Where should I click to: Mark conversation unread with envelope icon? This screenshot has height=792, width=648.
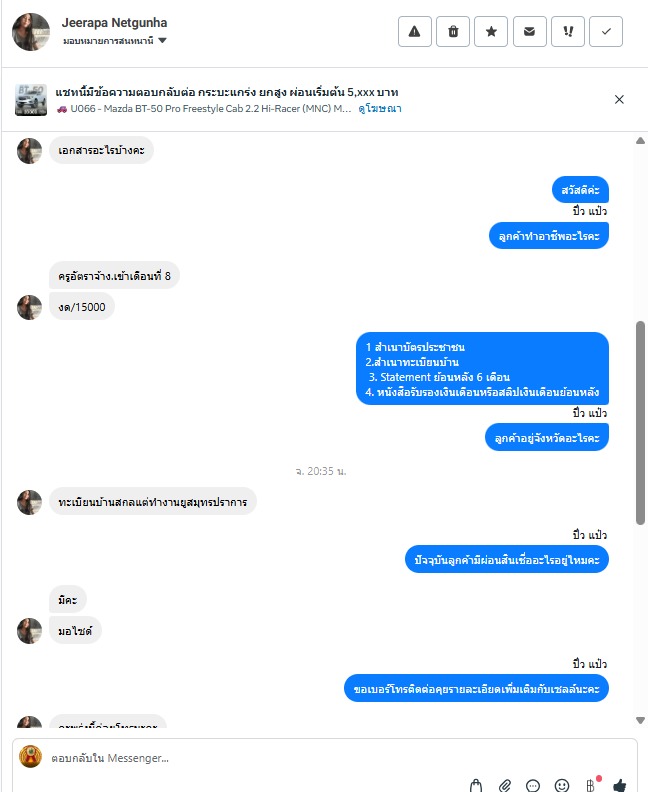pyautogui.click(x=529, y=31)
